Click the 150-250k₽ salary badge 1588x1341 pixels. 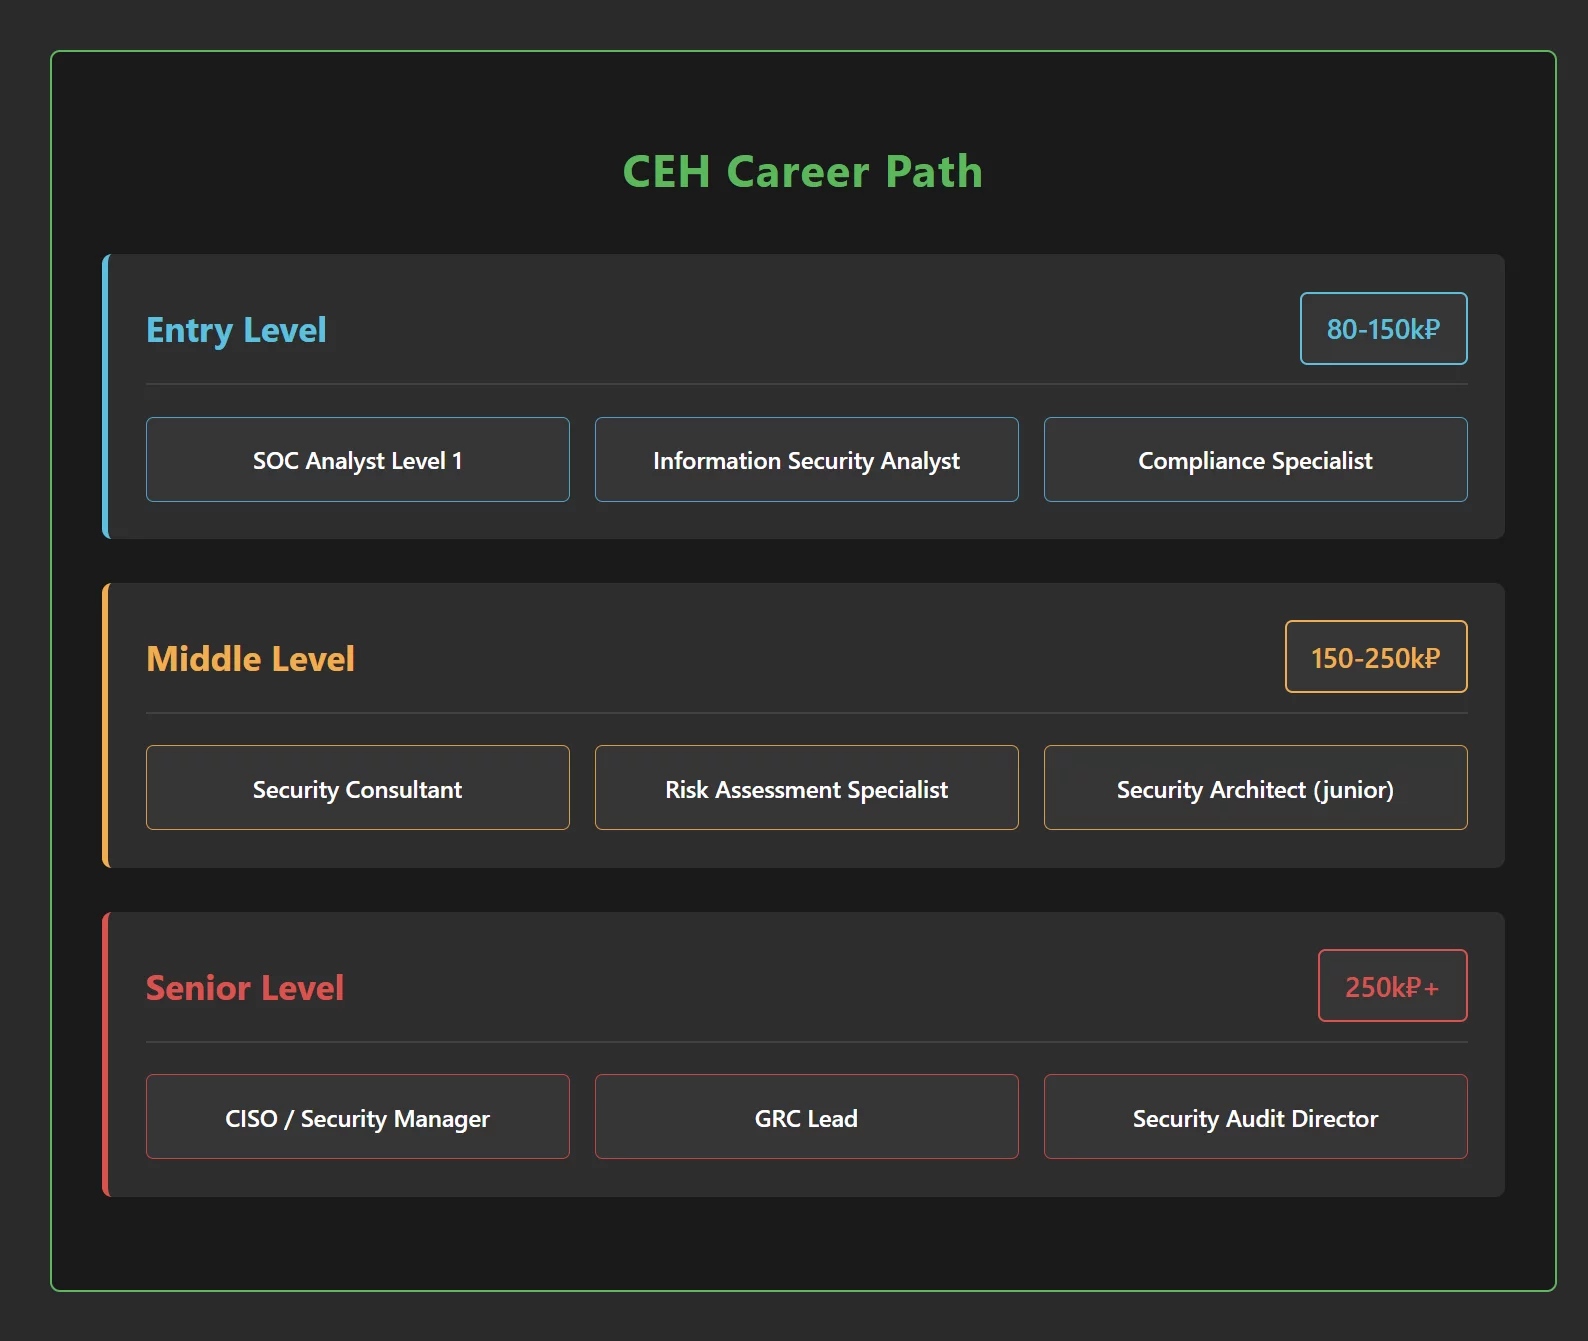[1376, 657]
